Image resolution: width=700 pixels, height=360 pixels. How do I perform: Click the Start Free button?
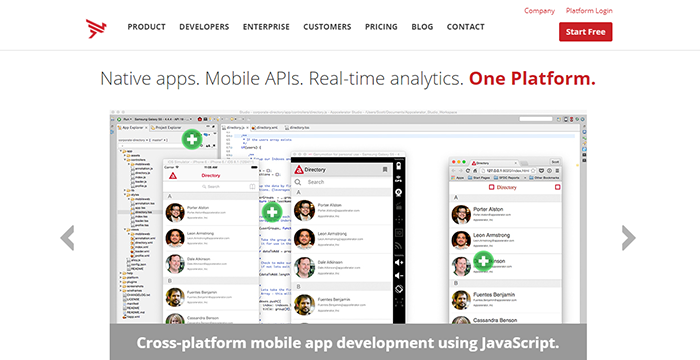coord(586,32)
